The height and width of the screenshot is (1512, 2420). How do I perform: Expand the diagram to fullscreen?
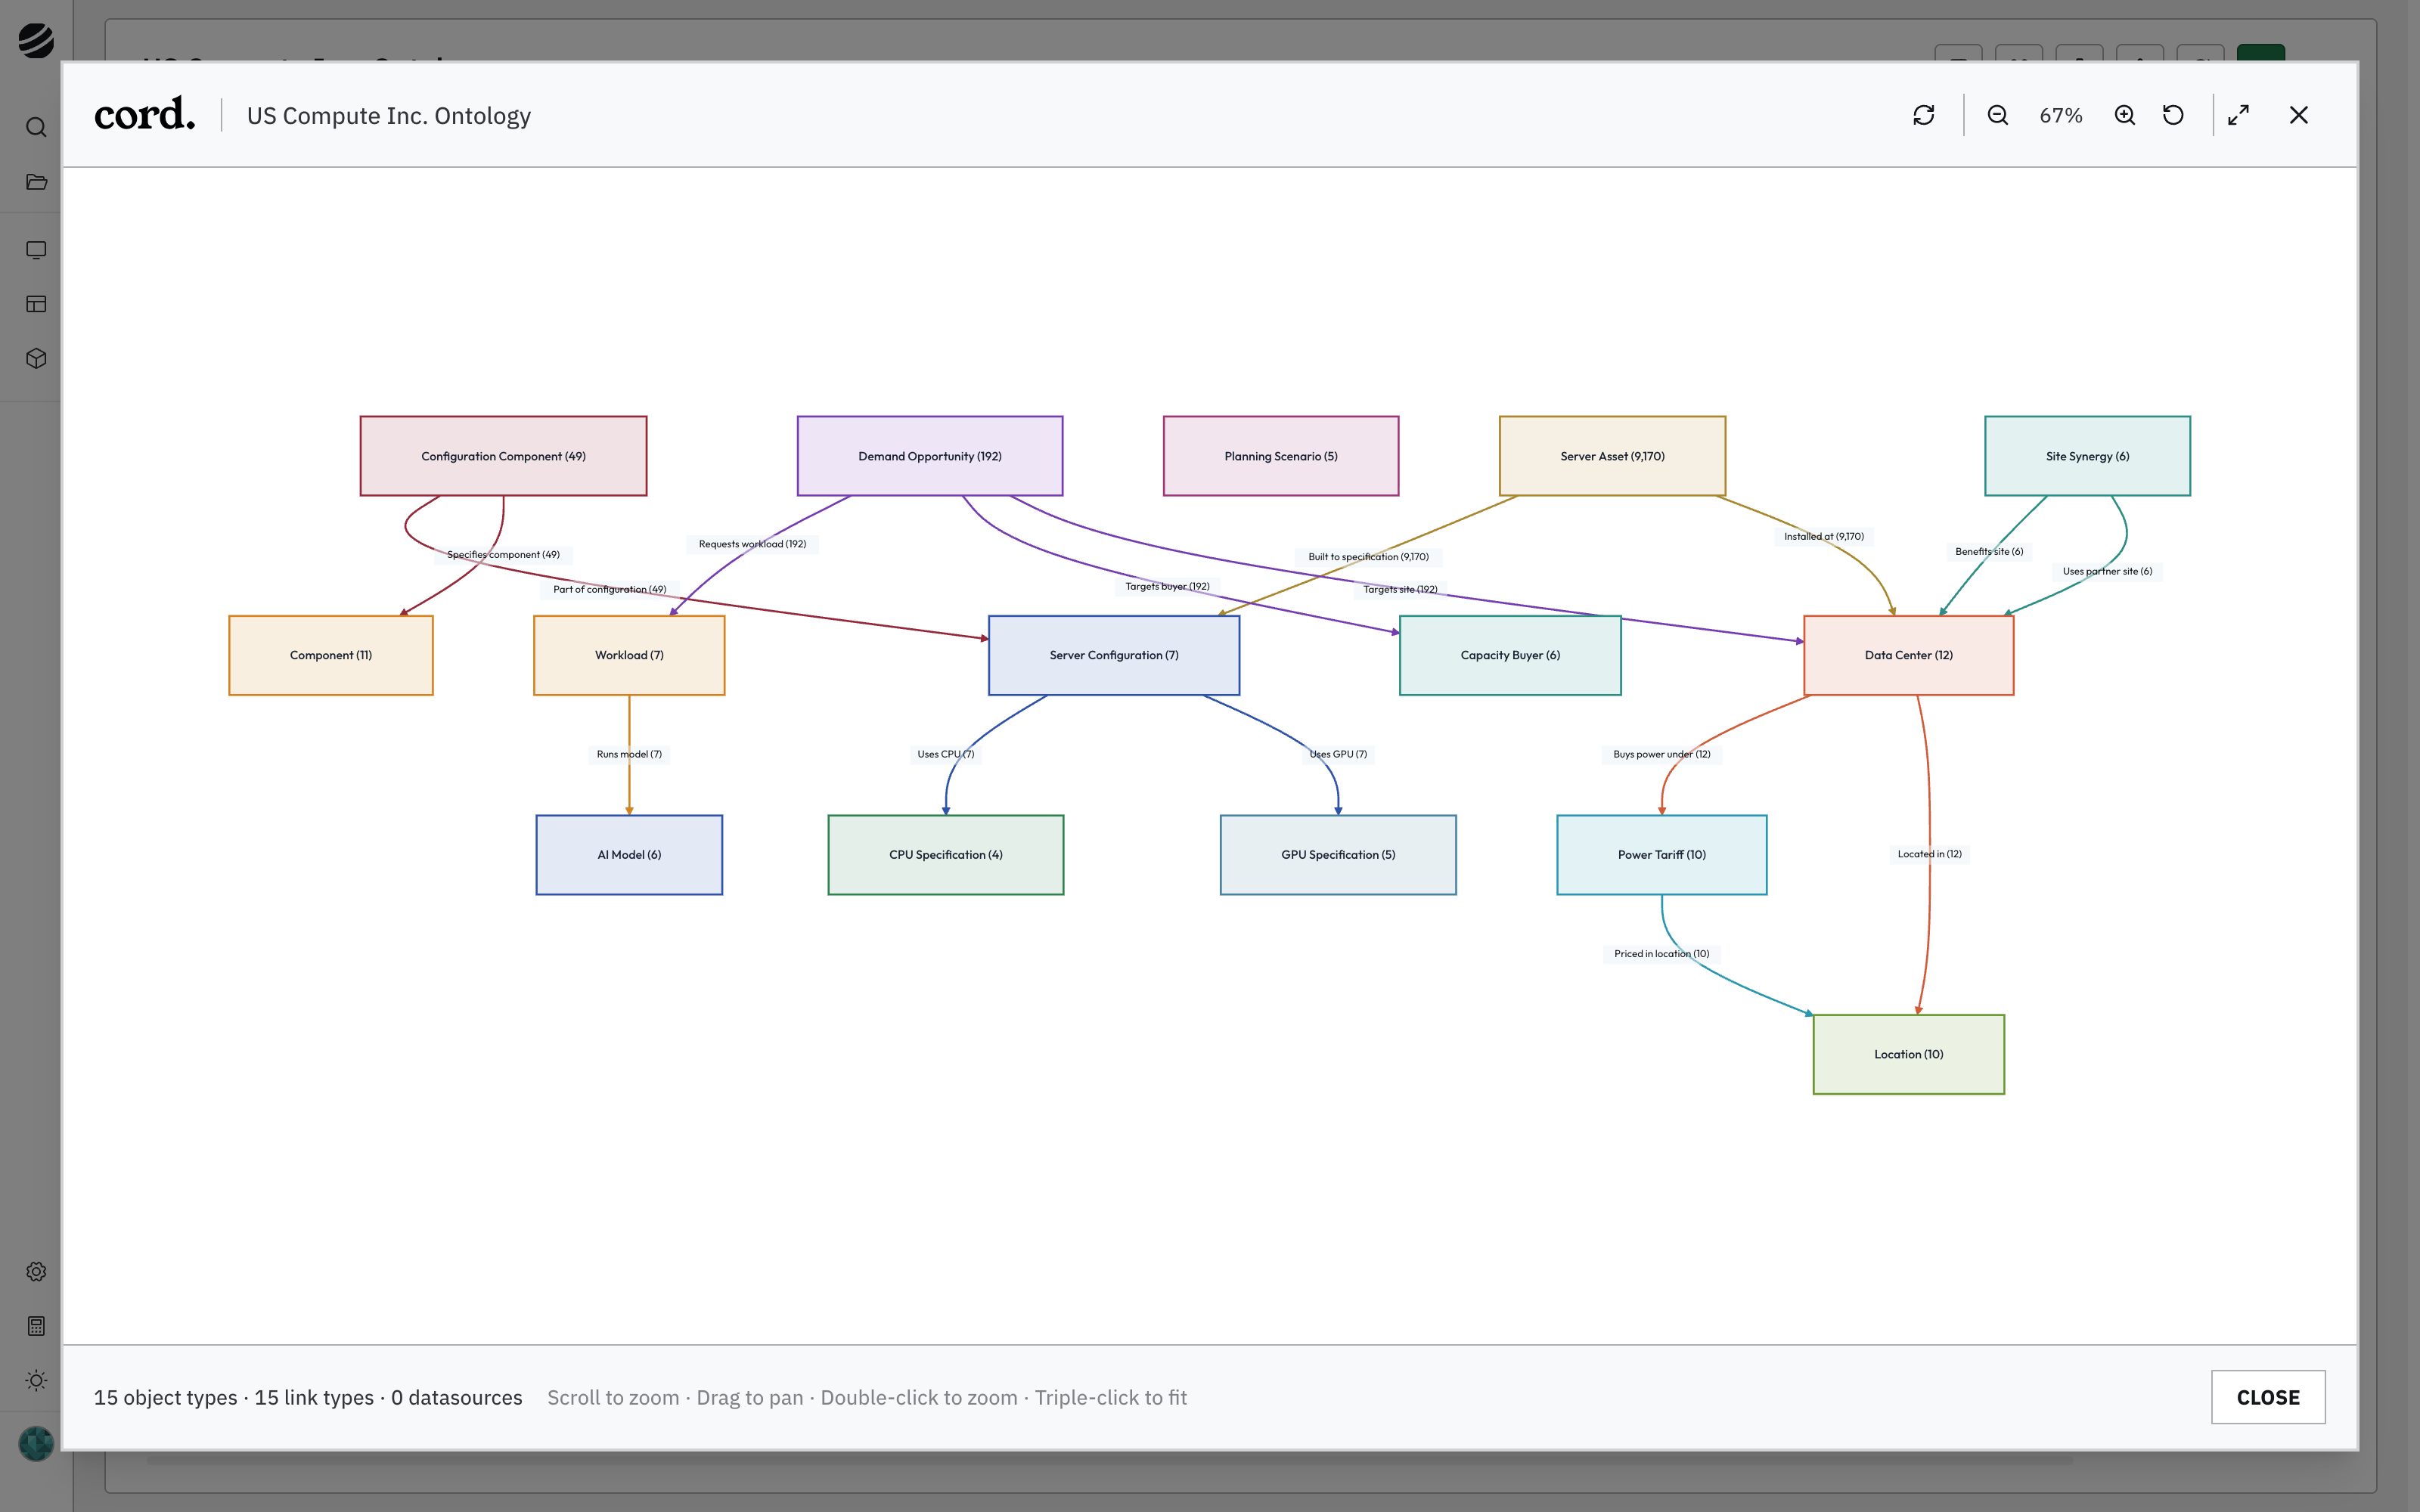click(x=2239, y=115)
